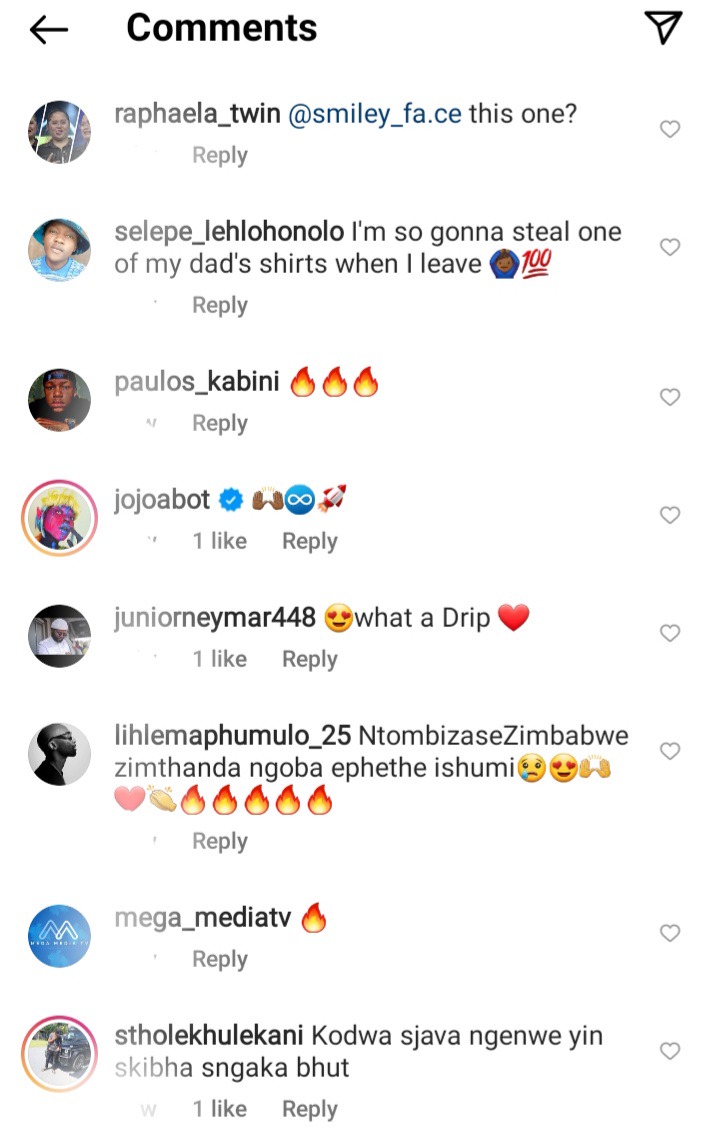Open the share paper-plane icon
This screenshot has height=1146, width=709.
tap(664, 28)
